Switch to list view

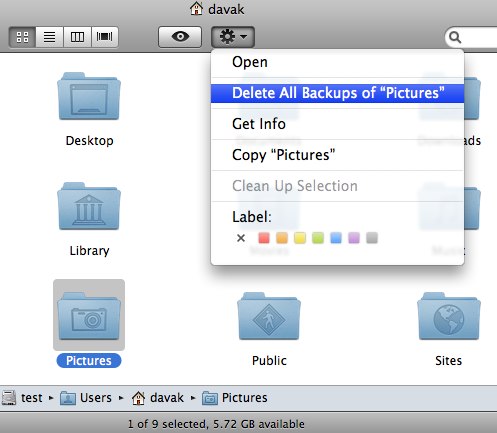49,37
